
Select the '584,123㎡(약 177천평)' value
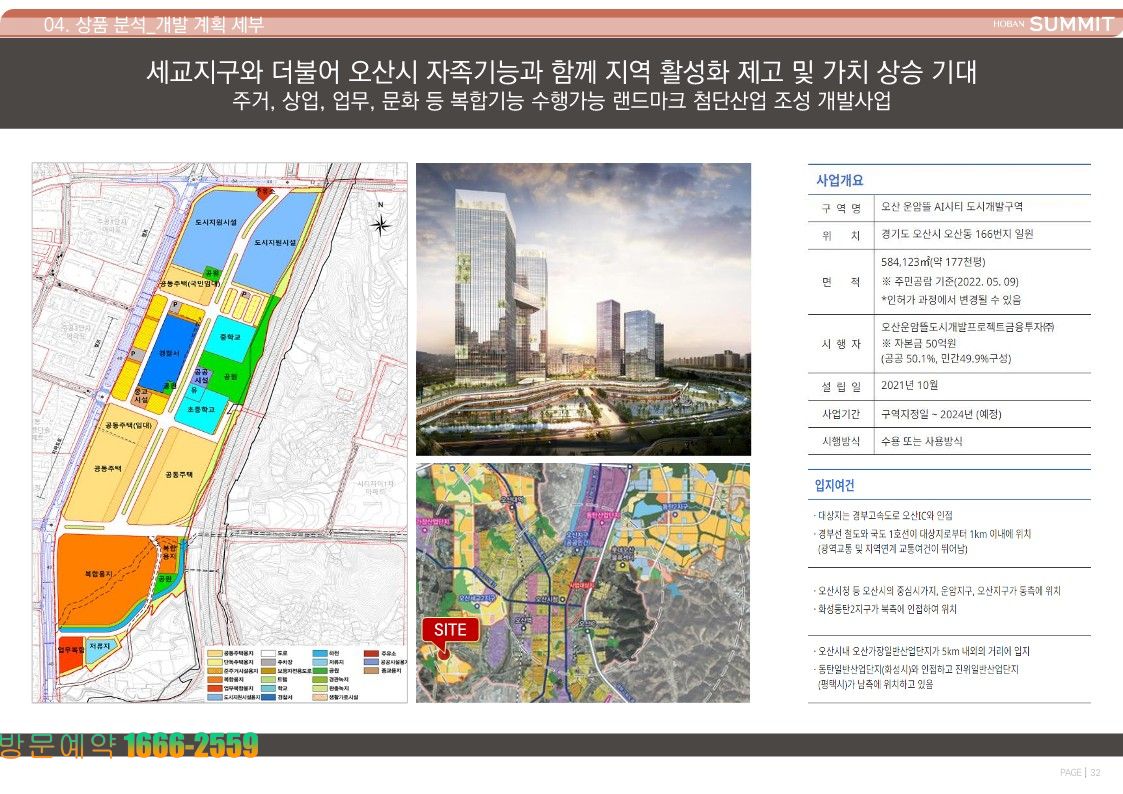coord(933,262)
